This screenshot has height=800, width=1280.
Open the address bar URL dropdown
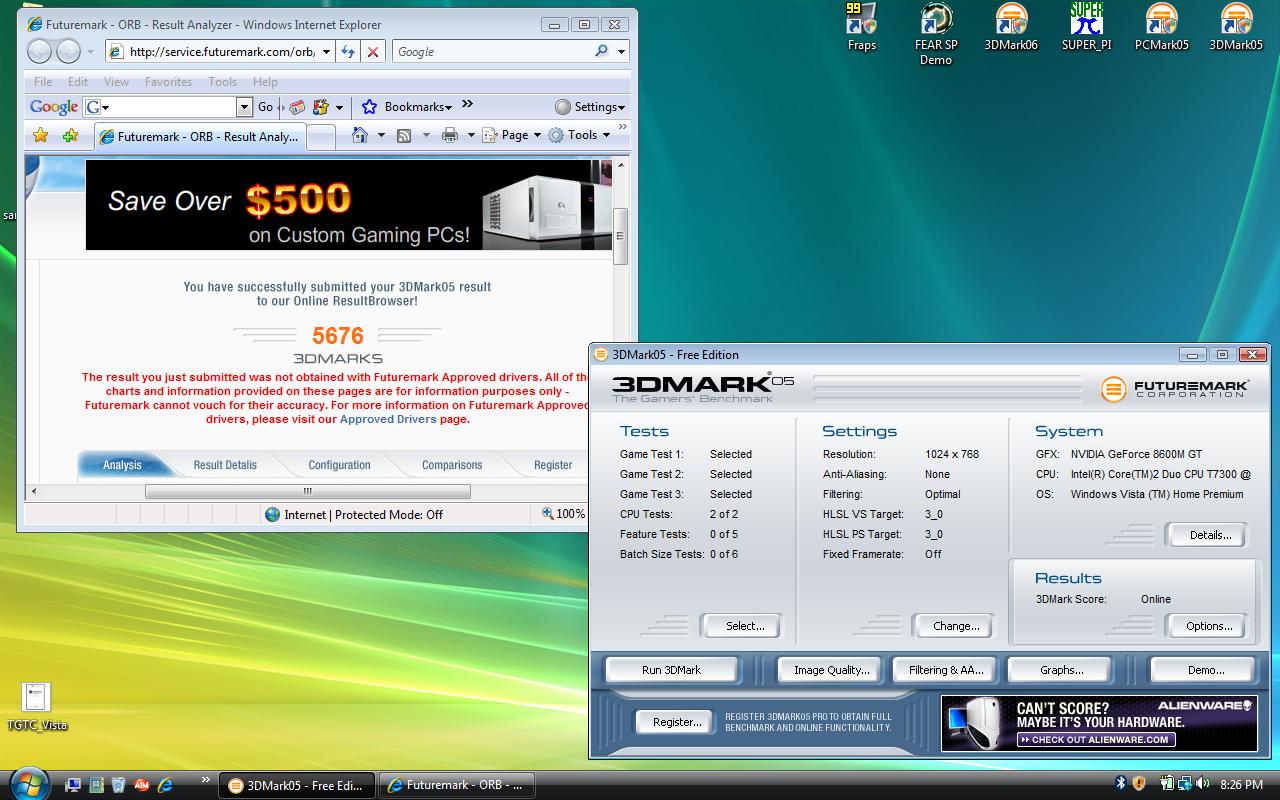coord(325,51)
